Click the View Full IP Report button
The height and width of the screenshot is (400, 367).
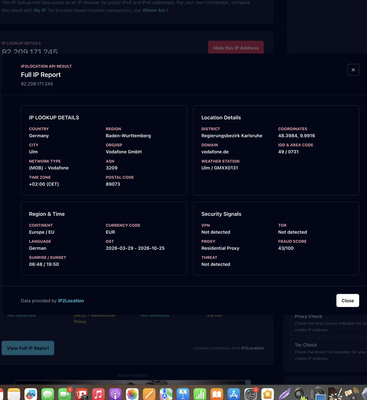coord(28,348)
